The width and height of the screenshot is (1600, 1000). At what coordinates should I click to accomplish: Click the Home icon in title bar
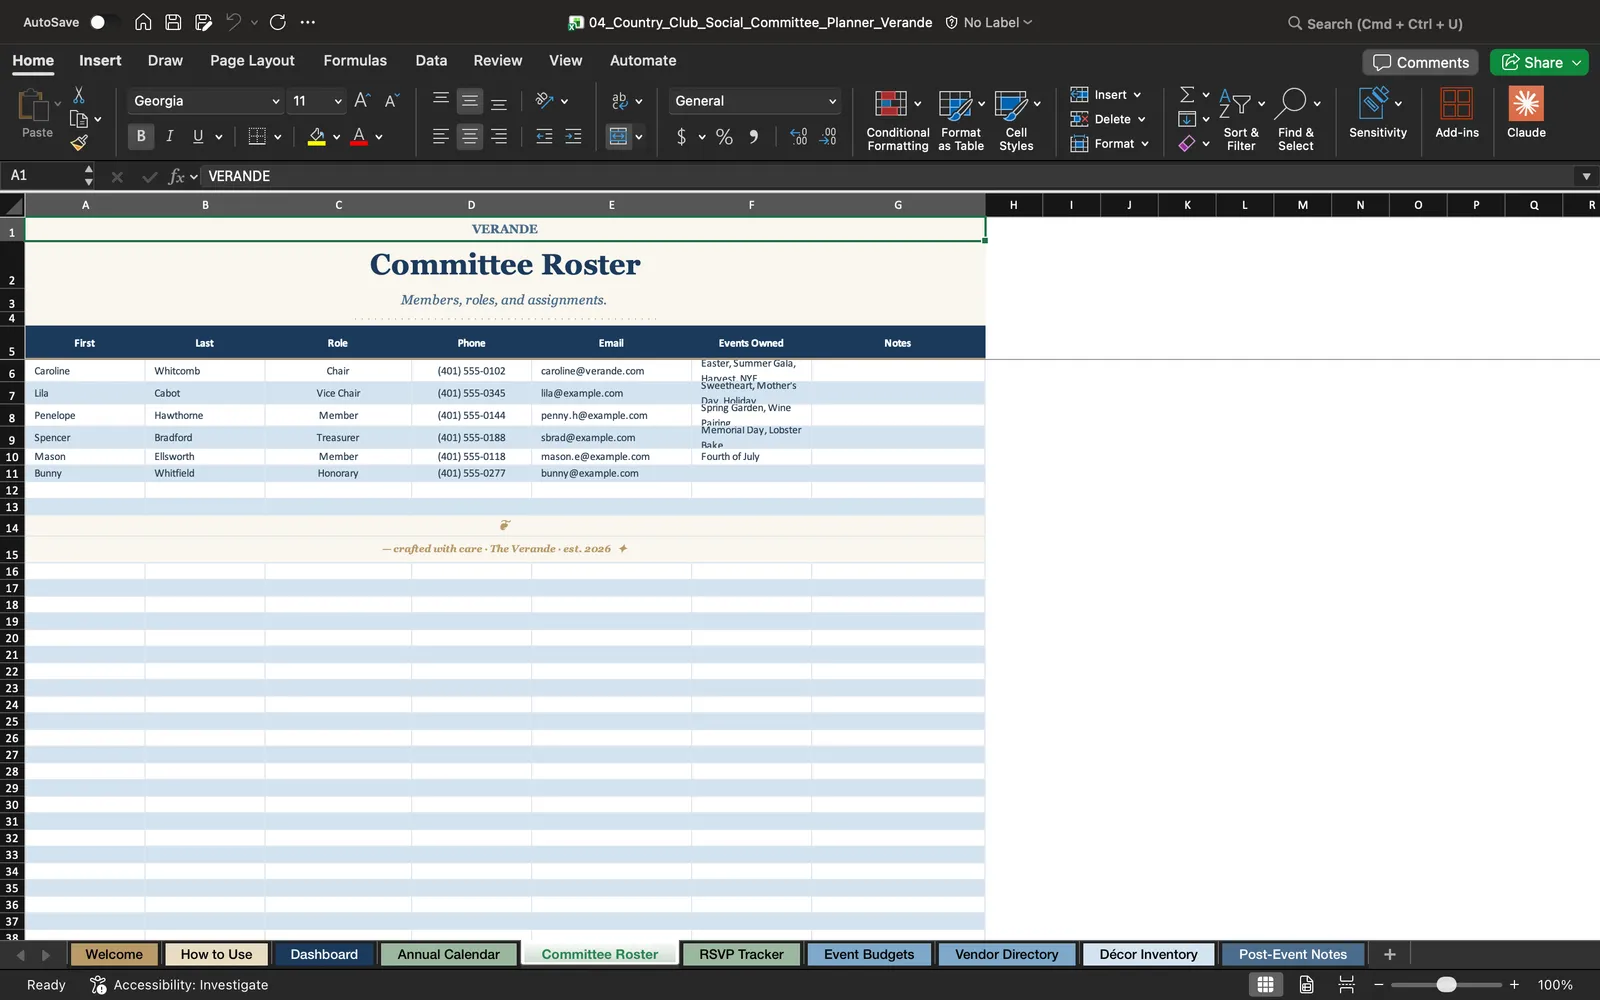tap(143, 22)
